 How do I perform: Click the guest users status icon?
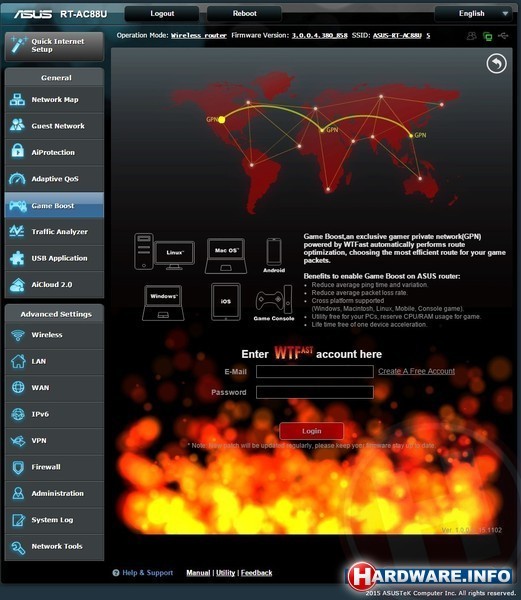pos(472,36)
